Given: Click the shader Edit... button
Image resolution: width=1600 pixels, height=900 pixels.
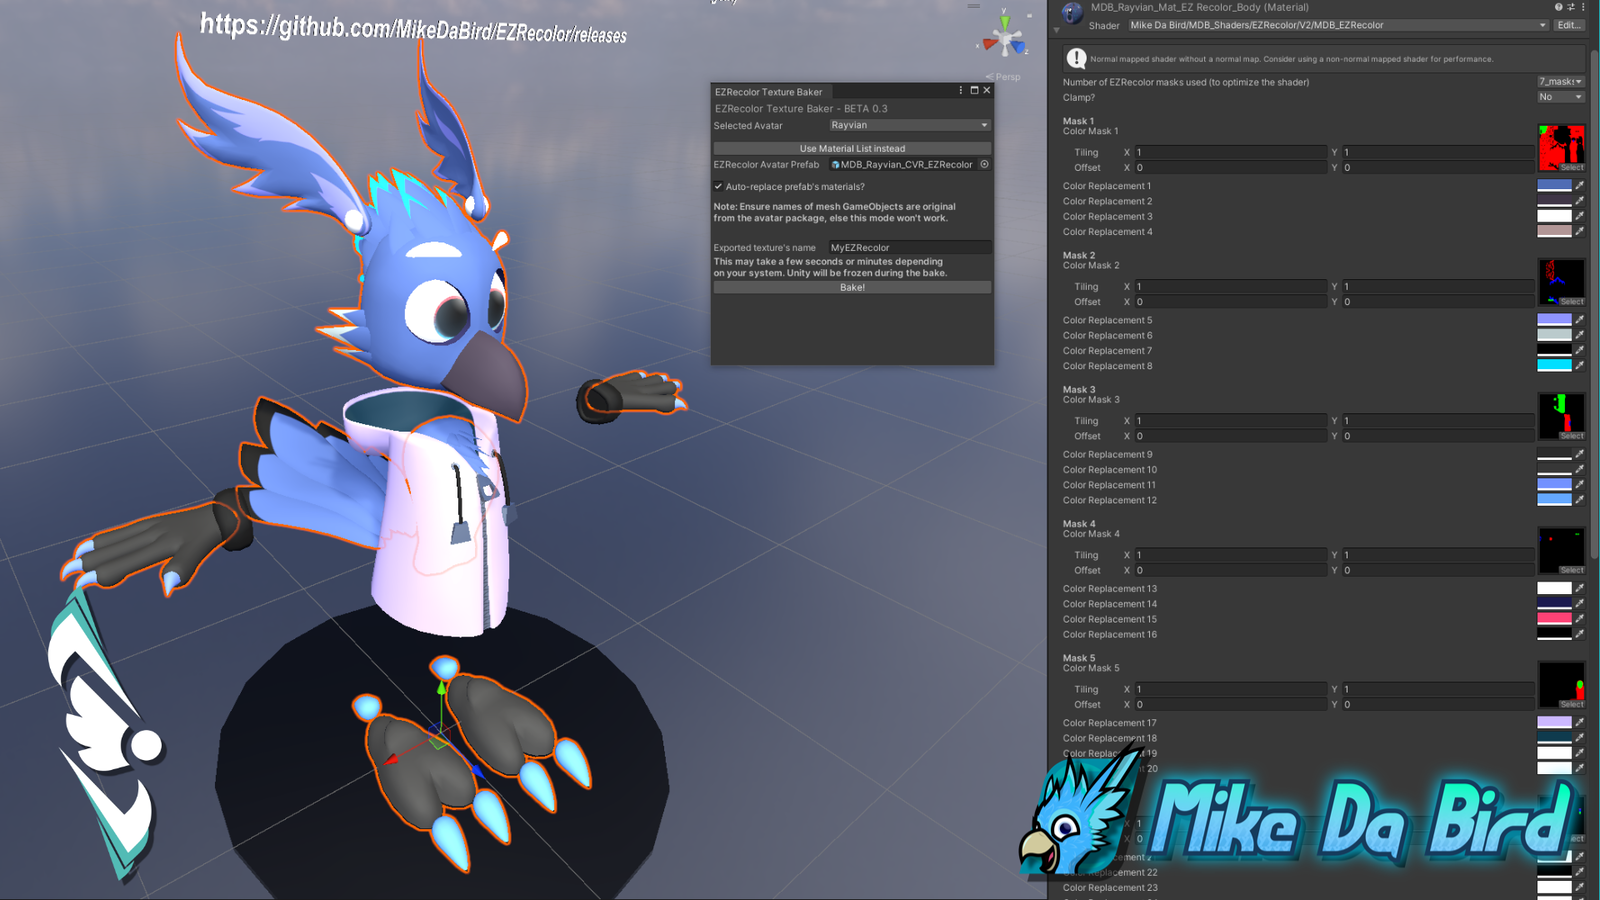Looking at the screenshot, I should click(1570, 25).
